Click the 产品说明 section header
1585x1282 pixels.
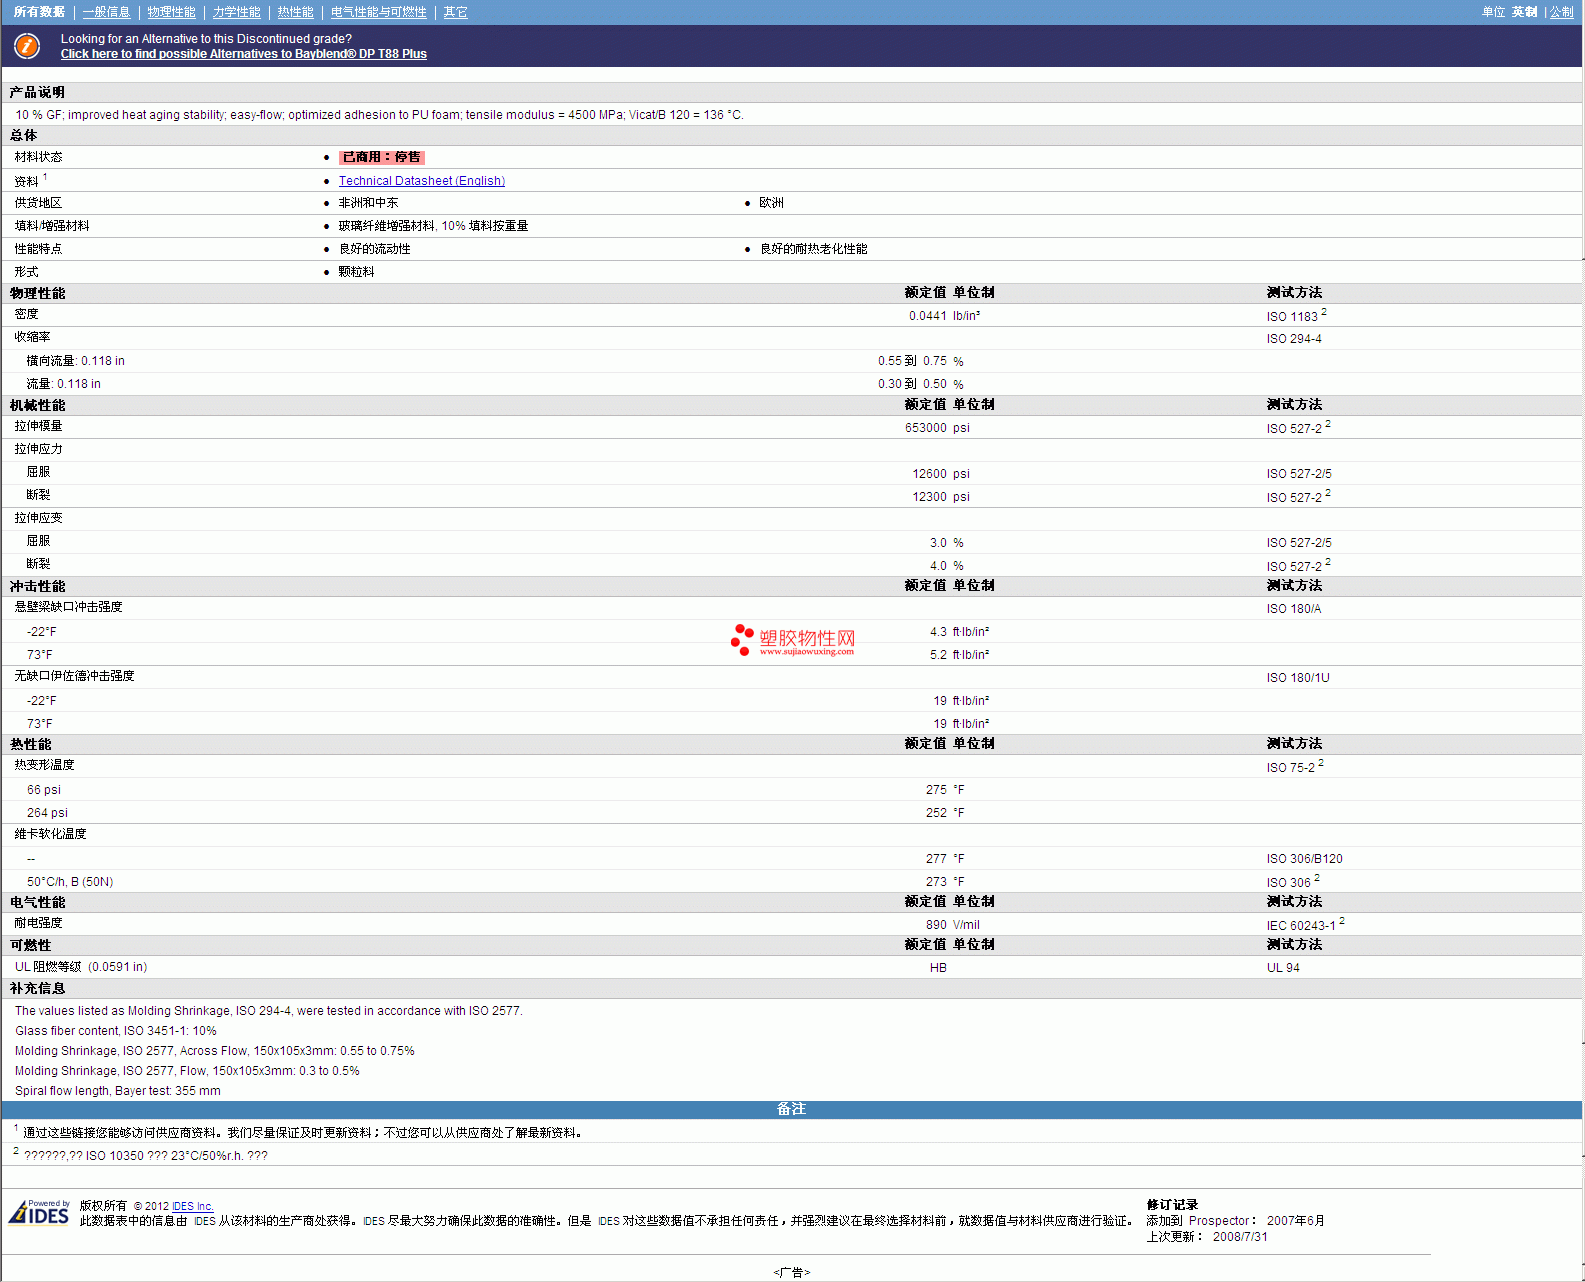click(37, 92)
